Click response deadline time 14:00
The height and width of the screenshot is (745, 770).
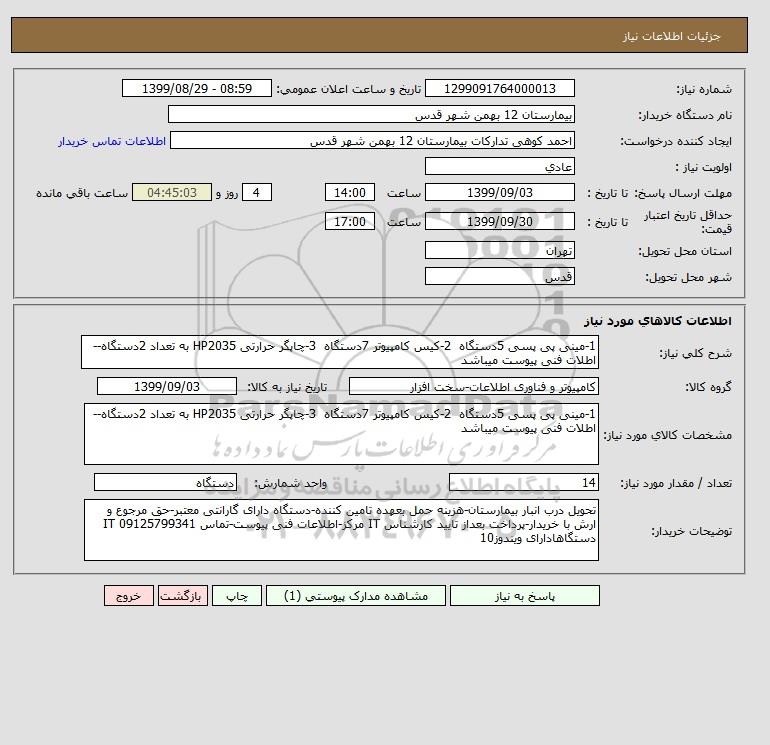click(350, 193)
